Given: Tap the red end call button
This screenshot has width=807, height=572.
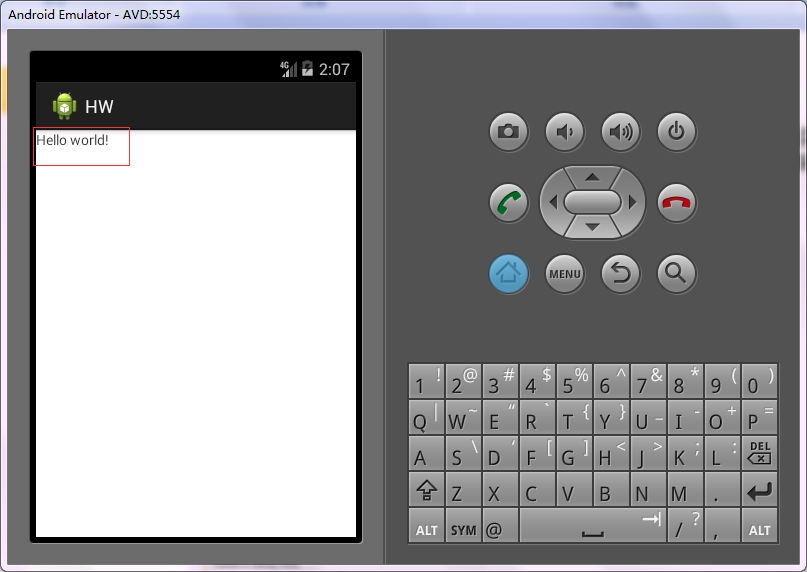Looking at the screenshot, I should [x=677, y=203].
